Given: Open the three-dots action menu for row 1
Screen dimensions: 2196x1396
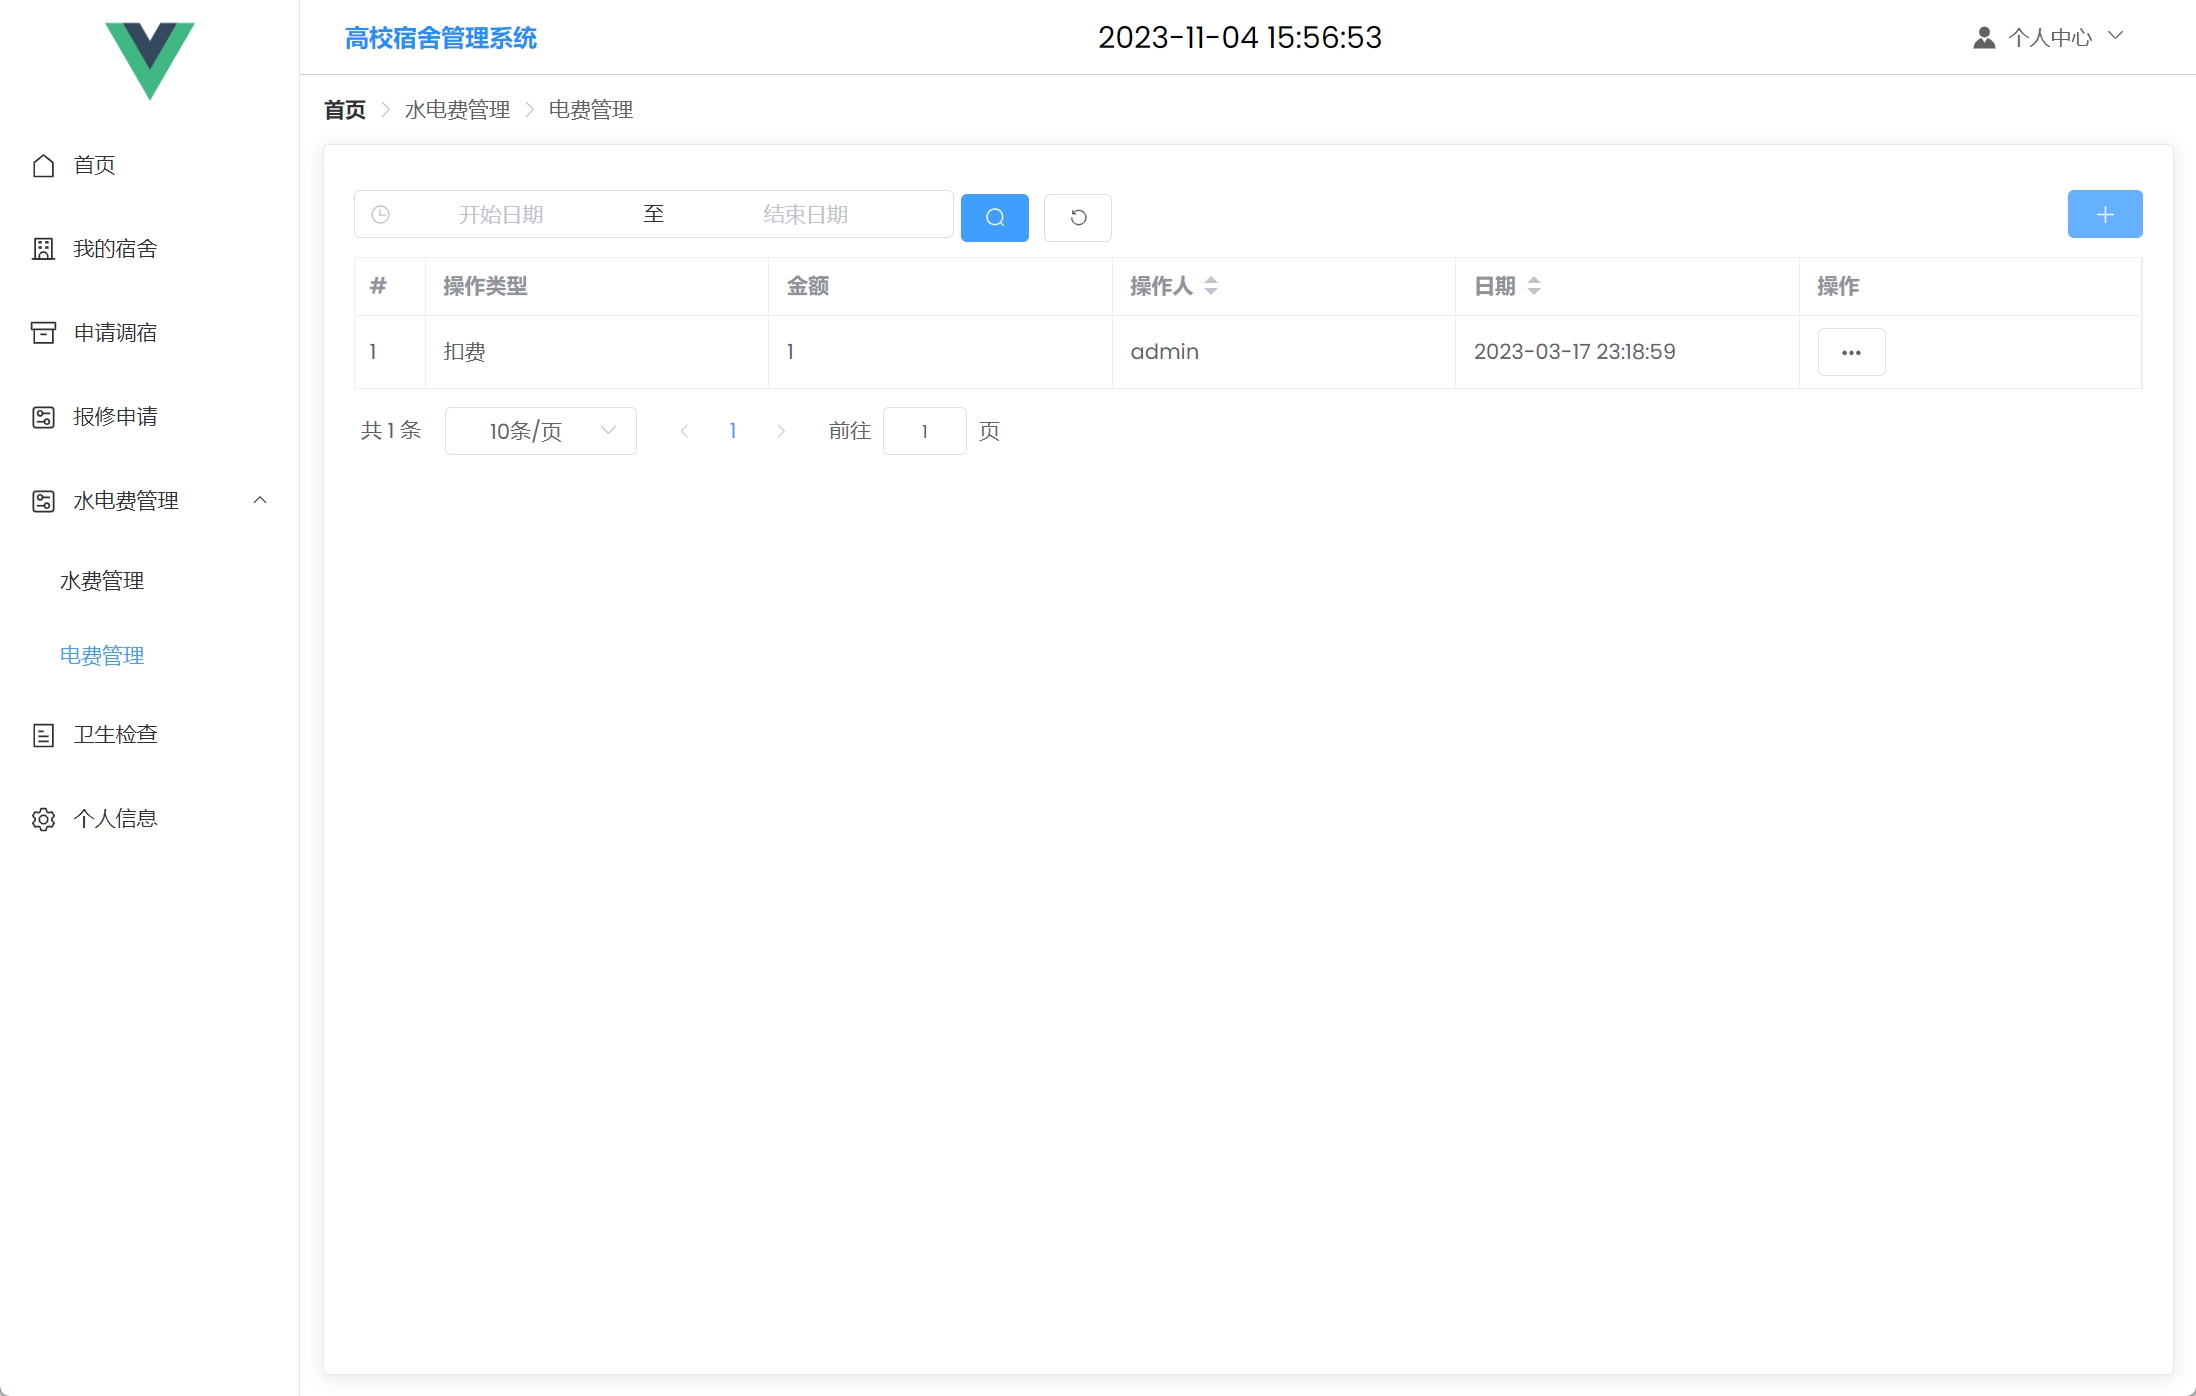Looking at the screenshot, I should point(1851,352).
